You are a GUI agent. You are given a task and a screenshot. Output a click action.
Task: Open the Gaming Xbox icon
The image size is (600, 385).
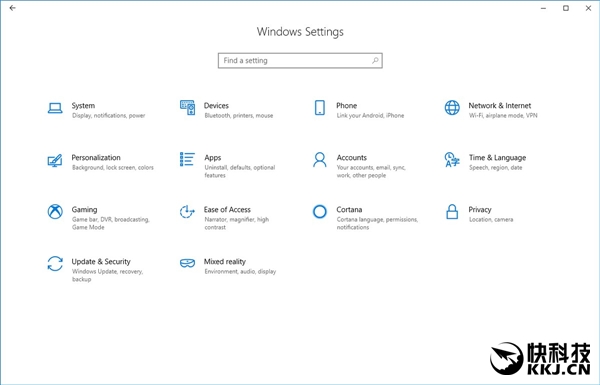pyautogui.click(x=55, y=212)
